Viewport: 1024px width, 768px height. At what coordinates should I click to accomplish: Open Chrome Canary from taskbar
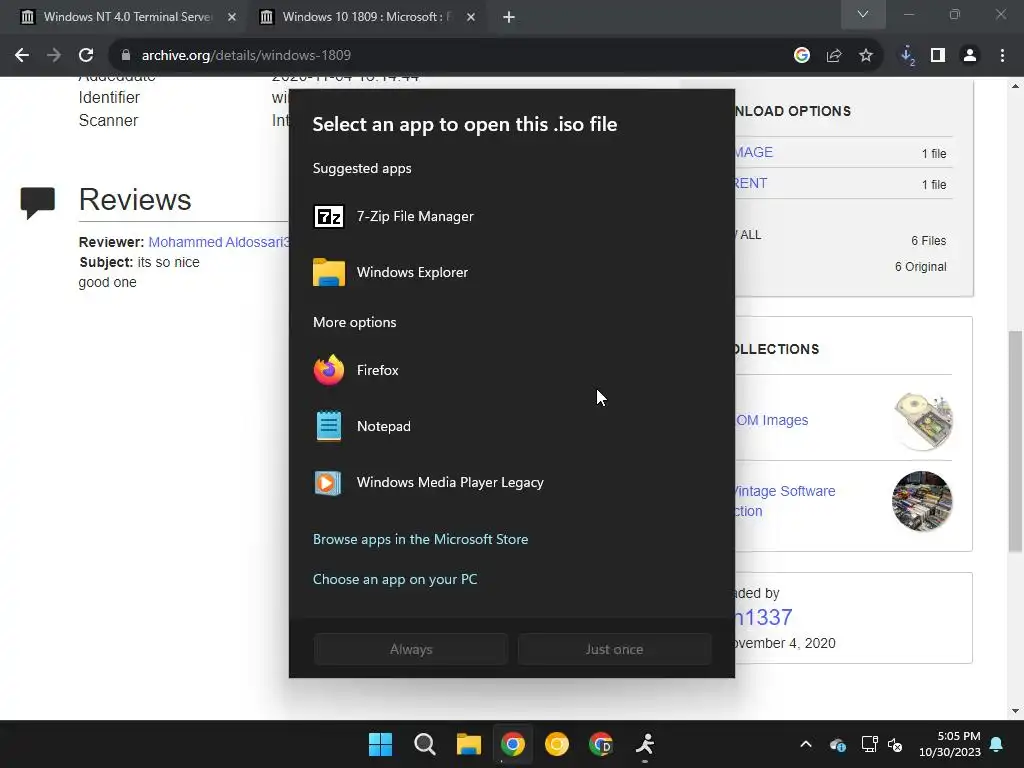point(557,744)
